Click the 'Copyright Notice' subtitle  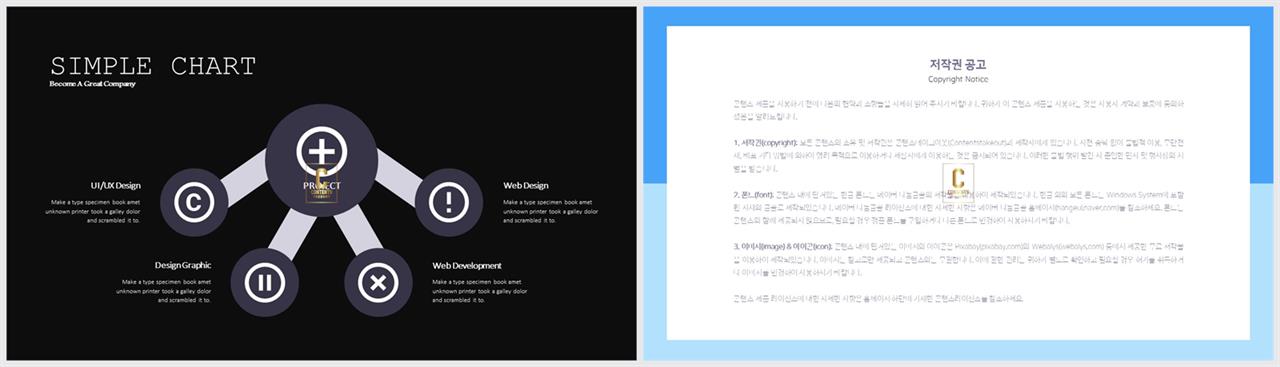click(958, 79)
